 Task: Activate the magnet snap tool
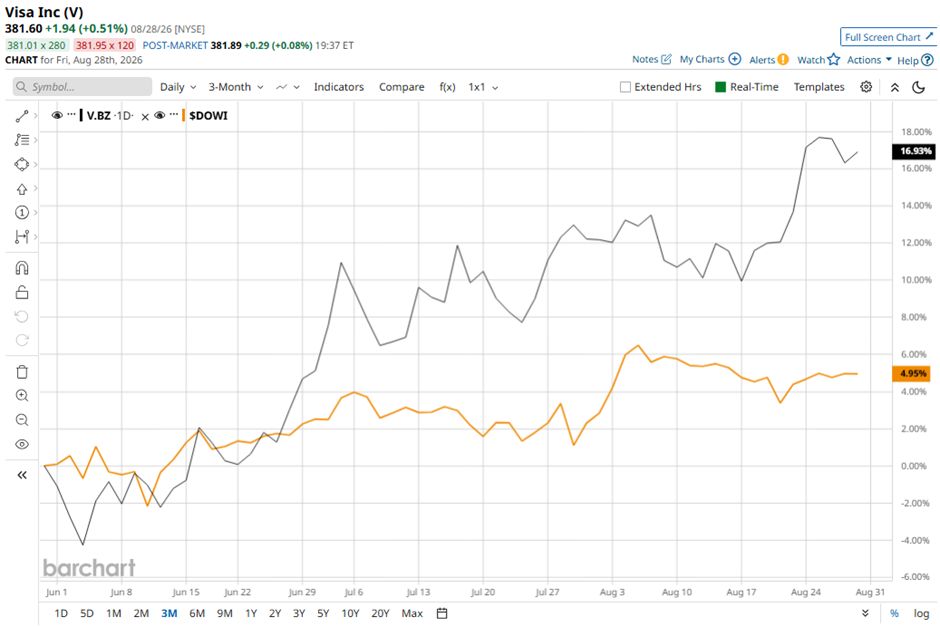[x=22, y=268]
